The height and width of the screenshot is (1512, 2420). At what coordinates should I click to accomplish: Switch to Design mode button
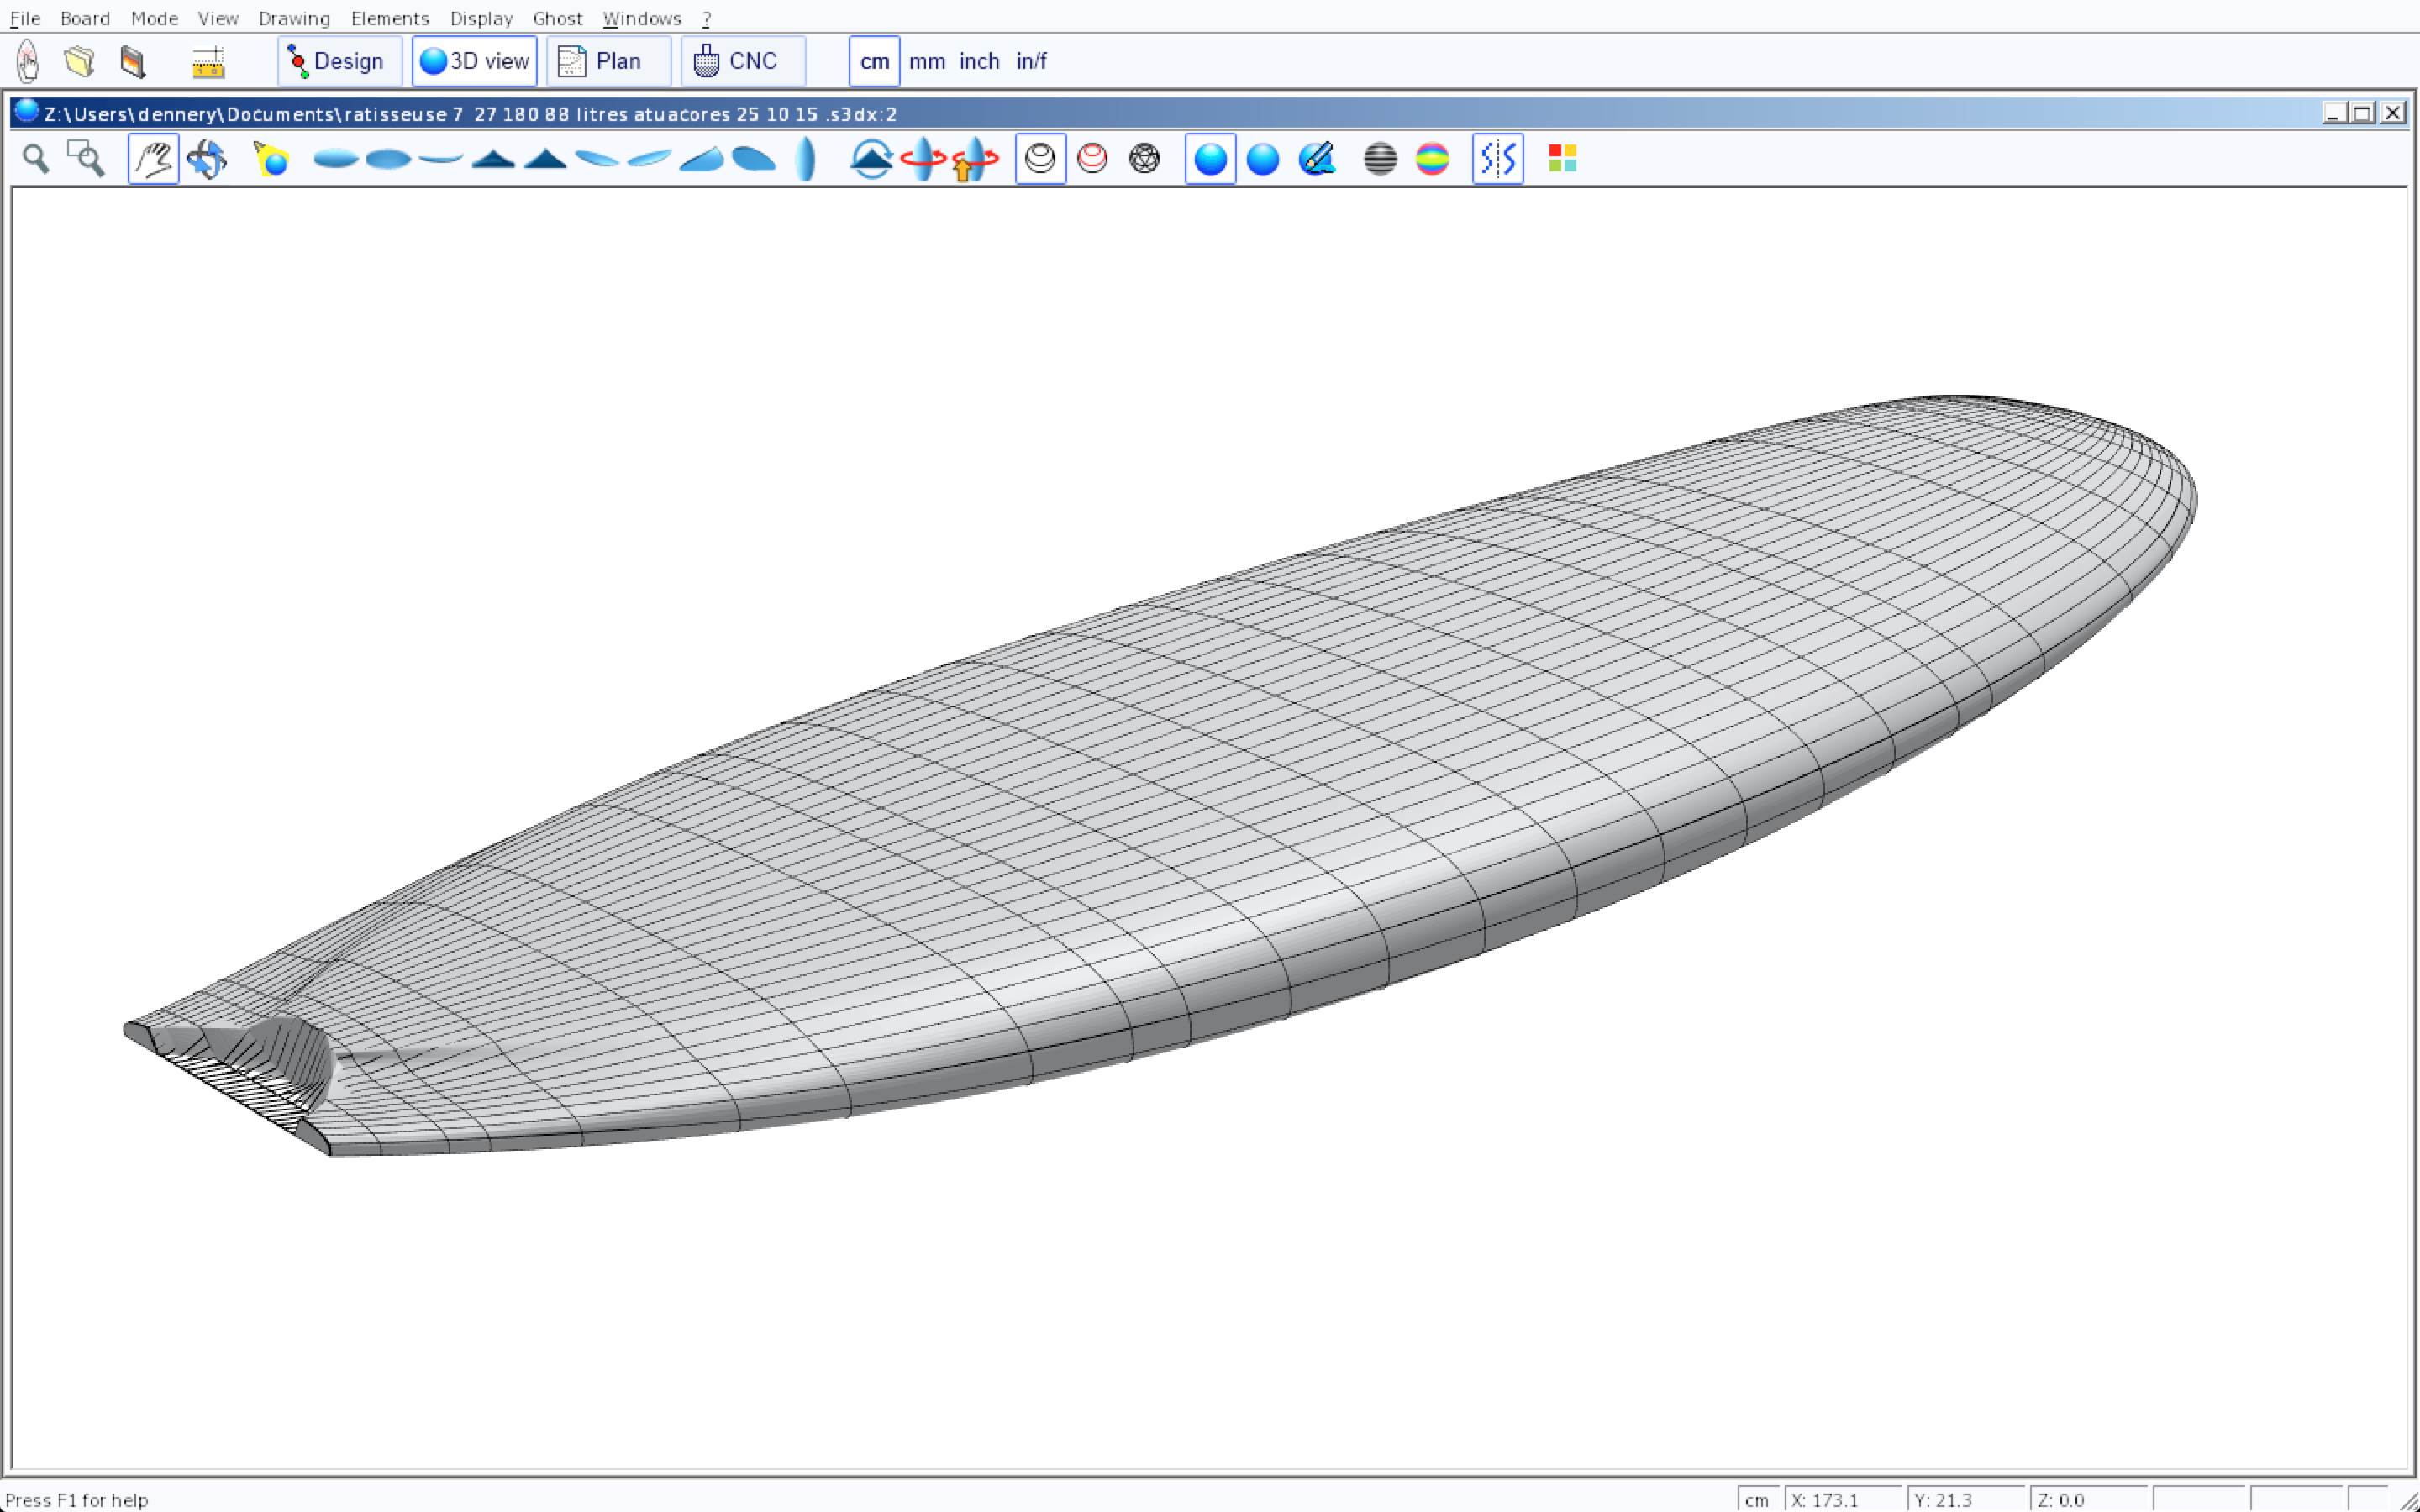point(339,62)
